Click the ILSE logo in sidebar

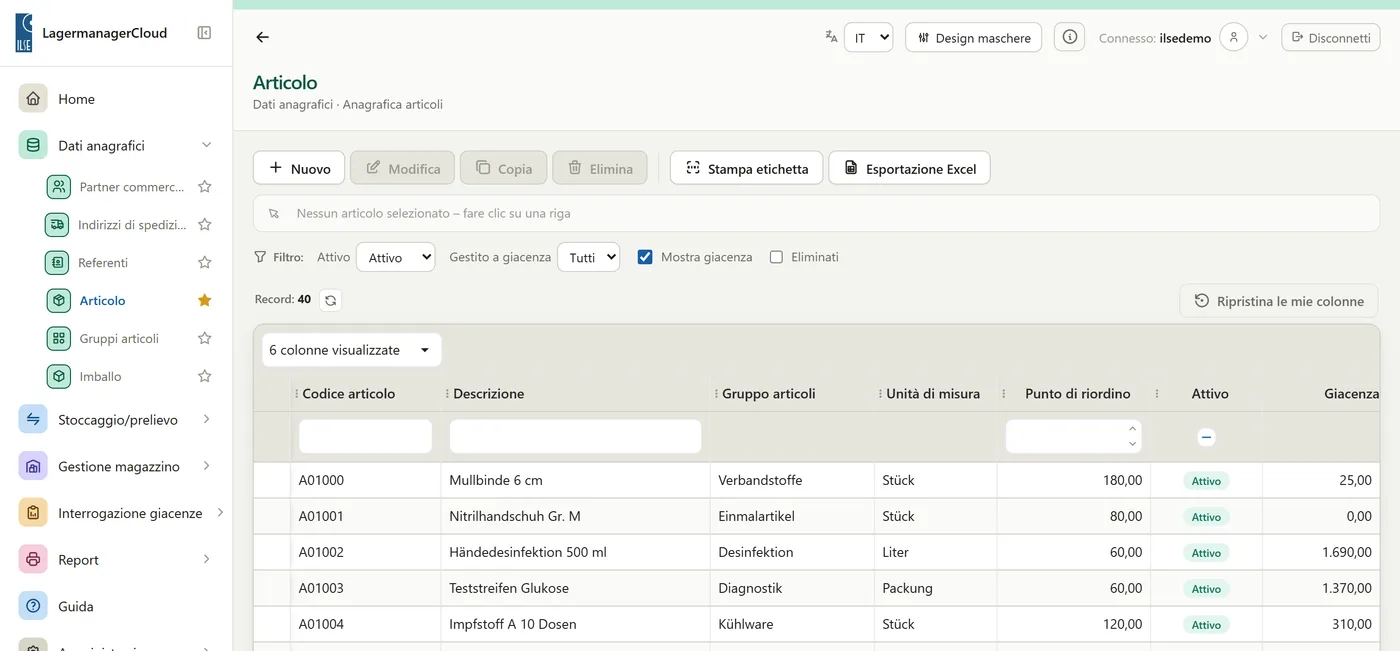(x=24, y=33)
